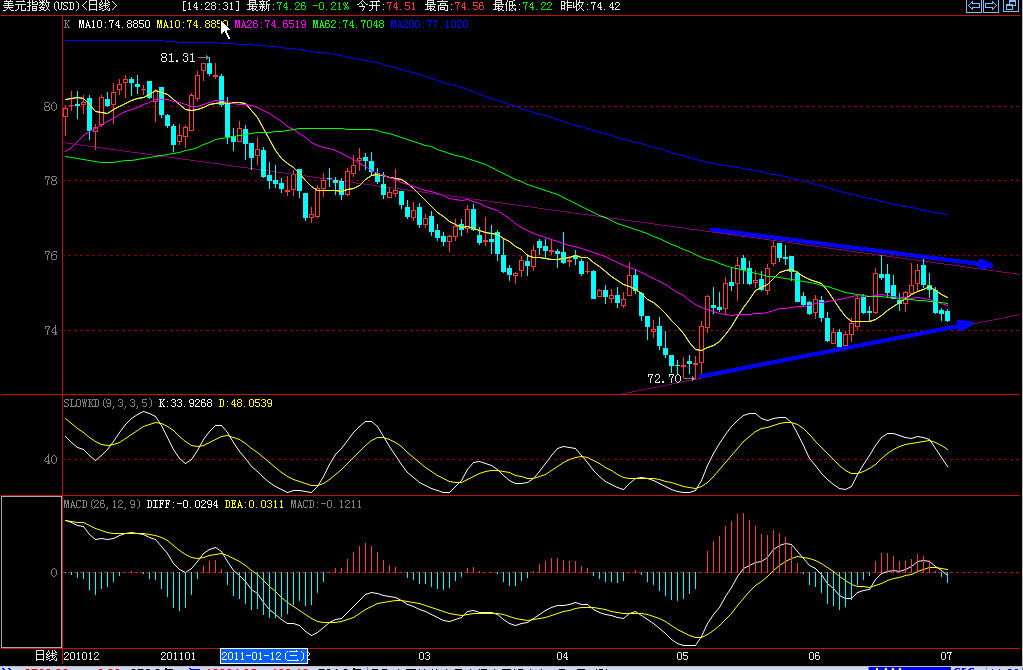Go to the previous chart with the left arrow icon

(973, 6)
